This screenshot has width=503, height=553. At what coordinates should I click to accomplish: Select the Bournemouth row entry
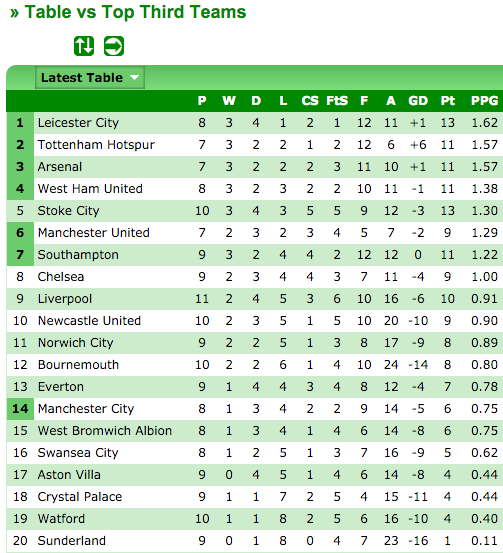point(255,365)
